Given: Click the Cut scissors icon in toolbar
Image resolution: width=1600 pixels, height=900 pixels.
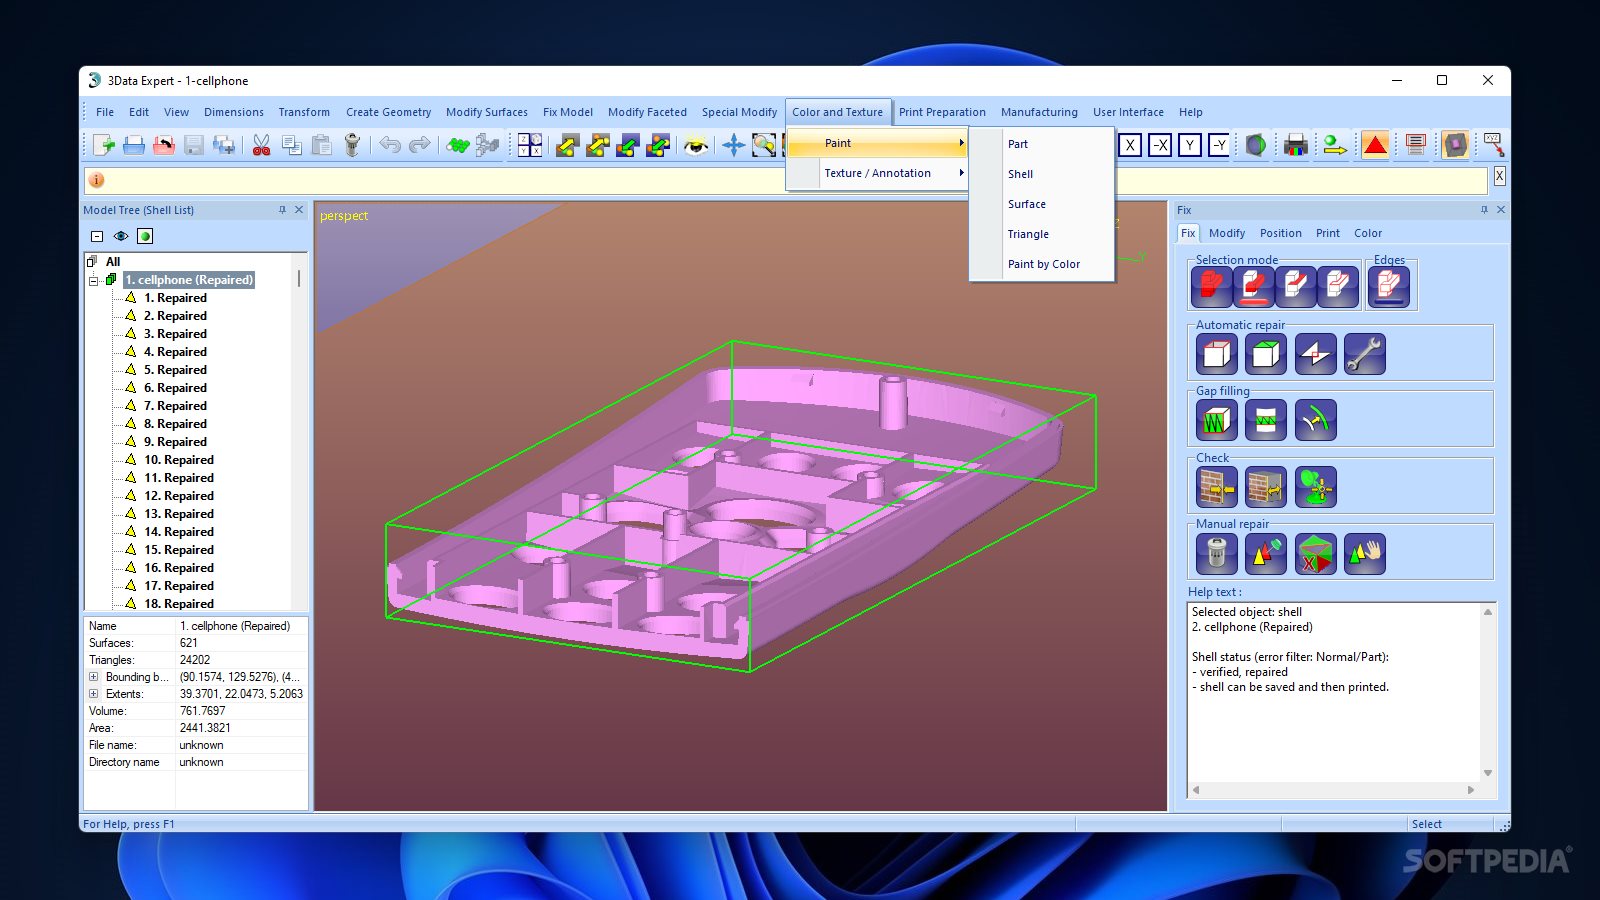Looking at the screenshot, I should tap(262, 145).
